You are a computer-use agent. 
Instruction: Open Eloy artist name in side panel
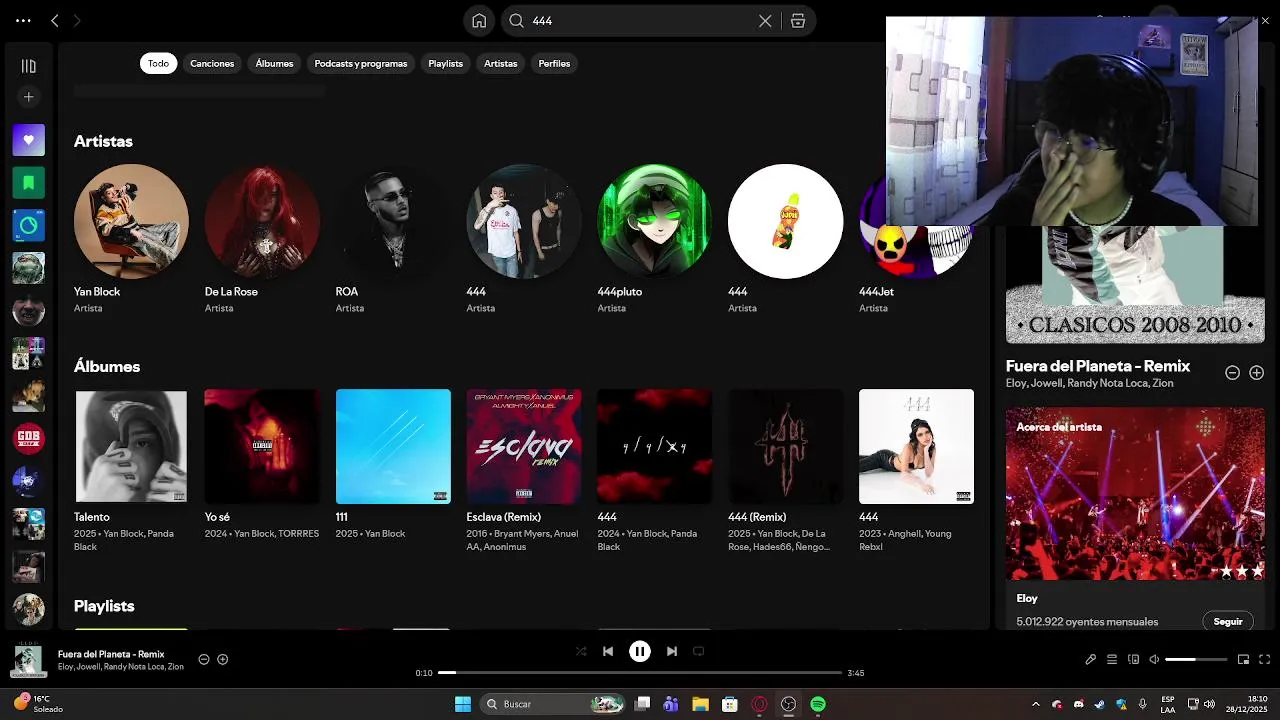click(x=1027, y=598)
